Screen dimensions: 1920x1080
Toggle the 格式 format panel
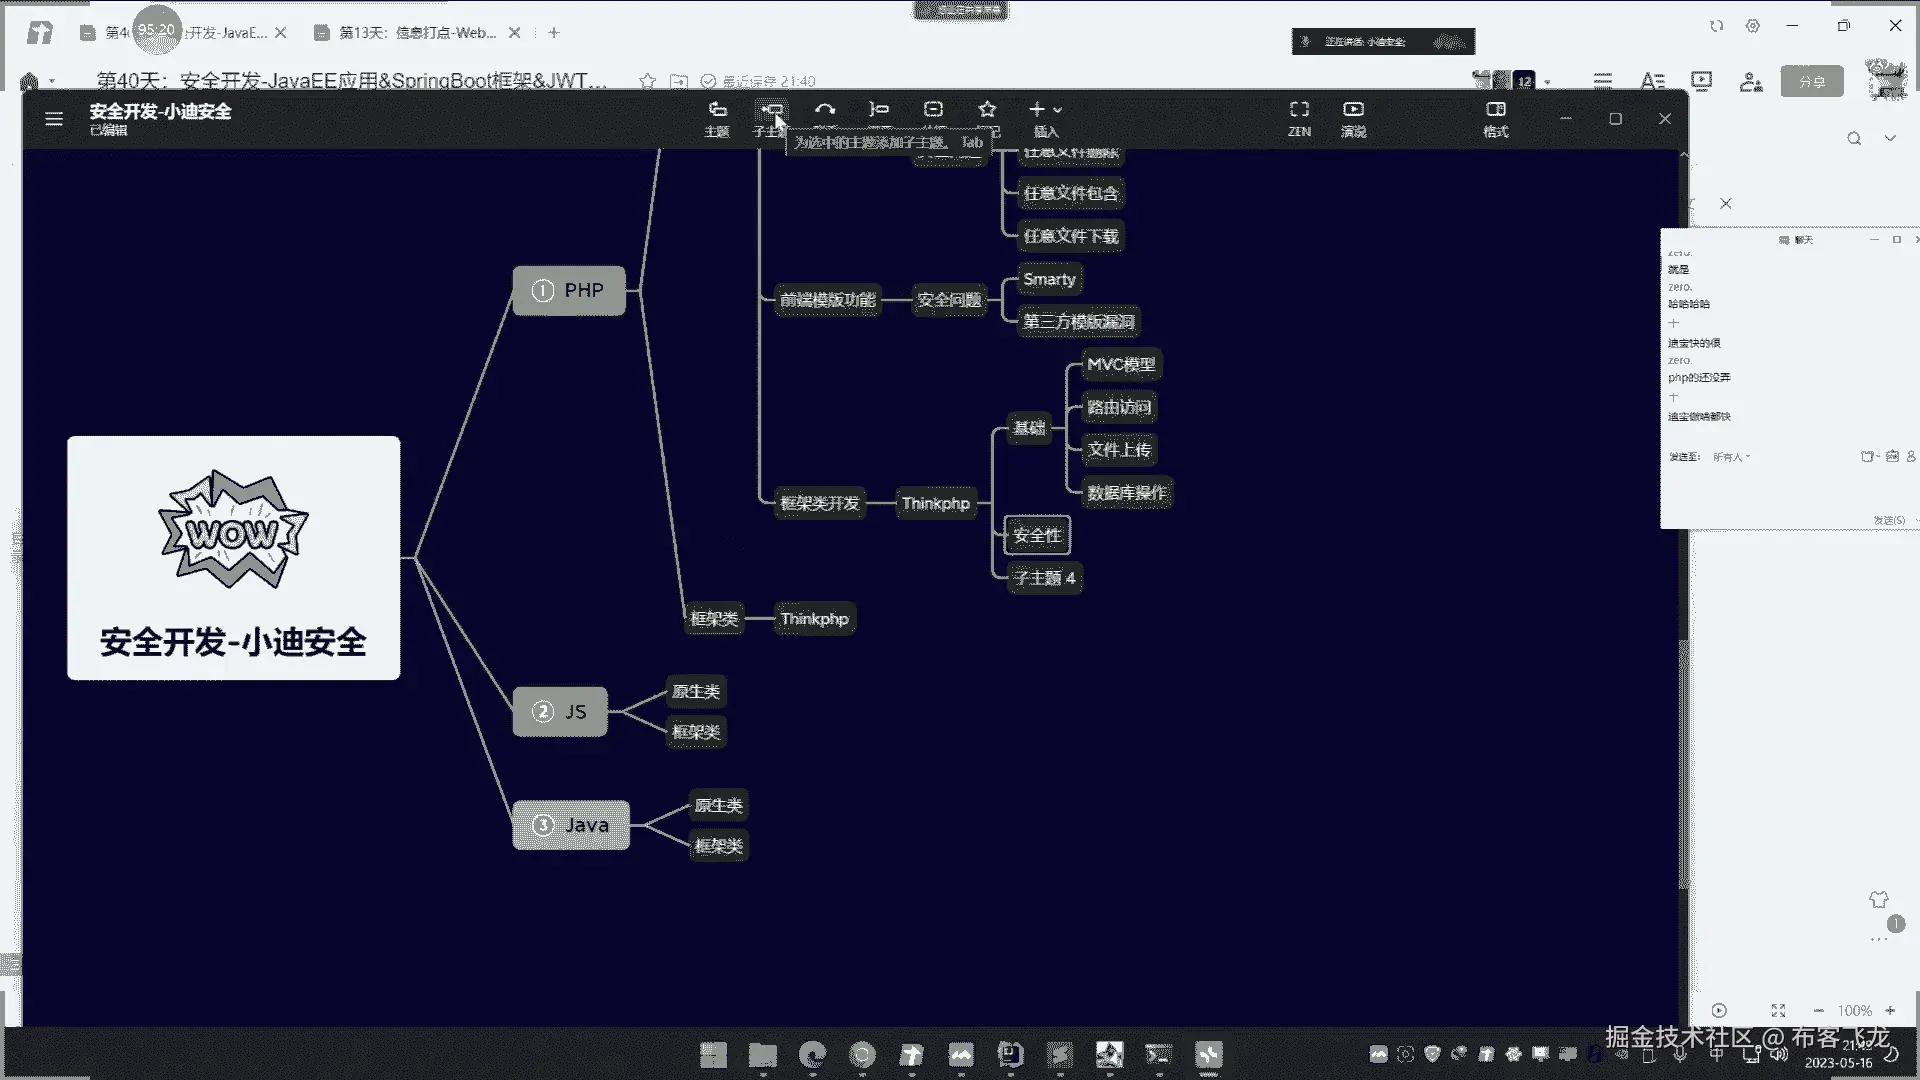click(1496, 110)
